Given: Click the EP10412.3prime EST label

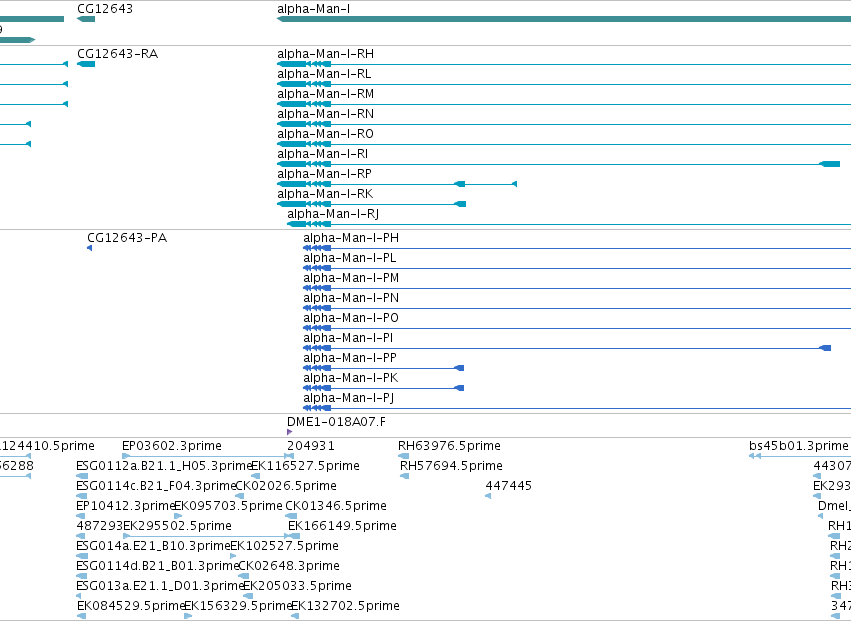Looking at the screenshot, I should (x=125, y=506).
